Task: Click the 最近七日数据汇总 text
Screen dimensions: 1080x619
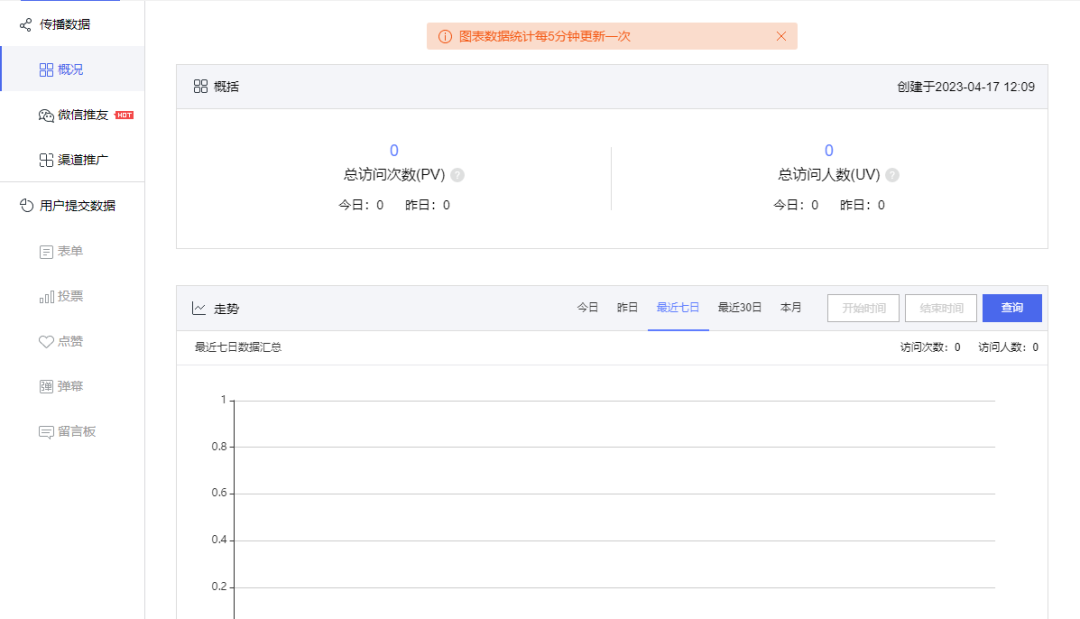Action: pos(238,347)
